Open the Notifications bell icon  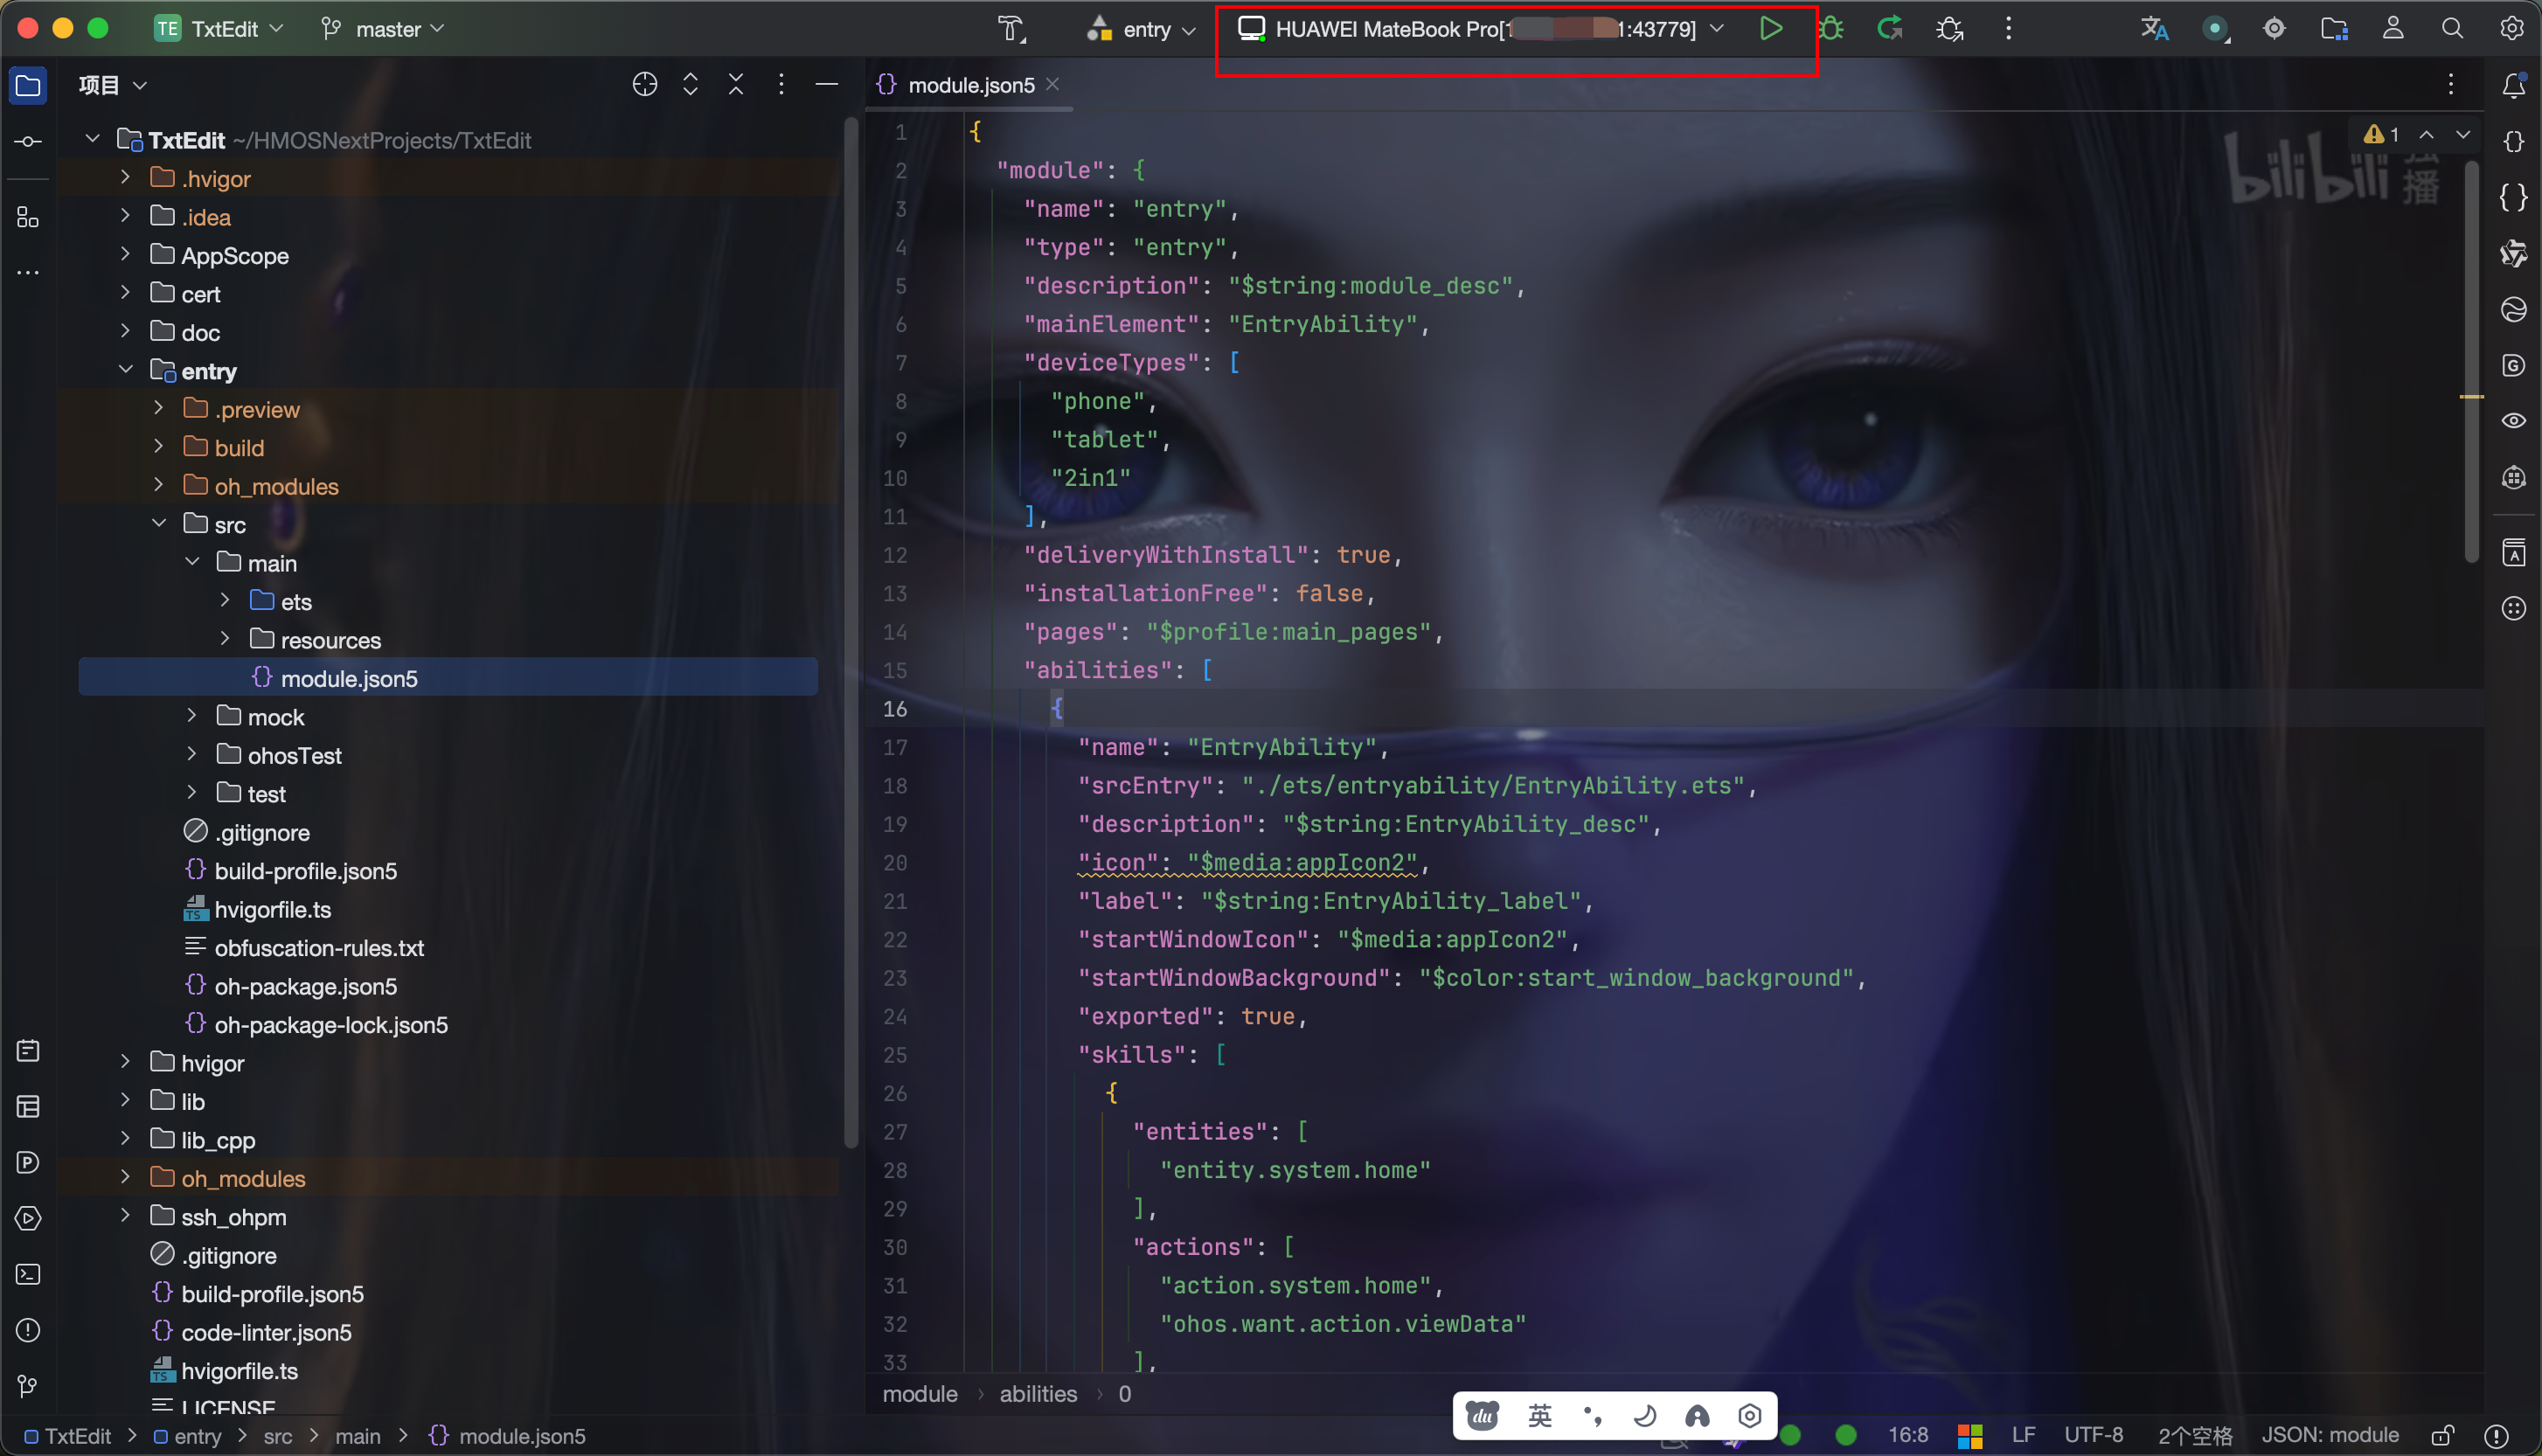(2514, 86)
